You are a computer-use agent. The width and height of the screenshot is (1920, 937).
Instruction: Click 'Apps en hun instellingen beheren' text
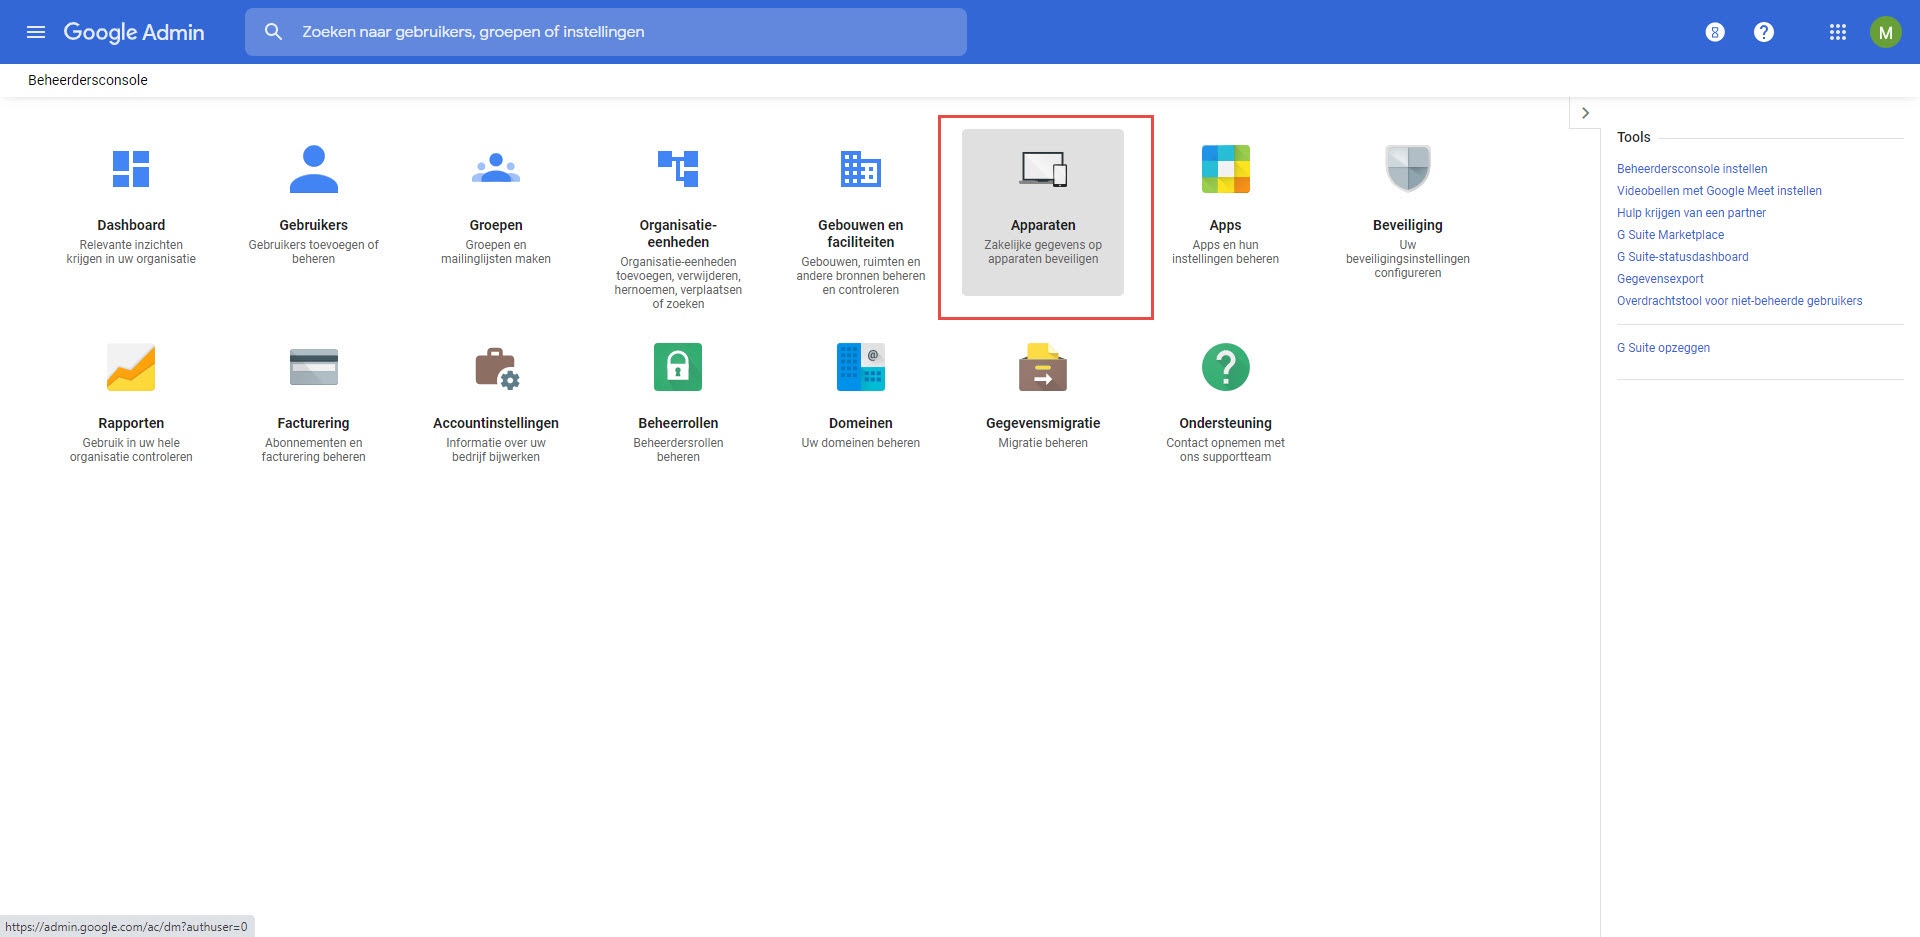tap(1226, 252)
